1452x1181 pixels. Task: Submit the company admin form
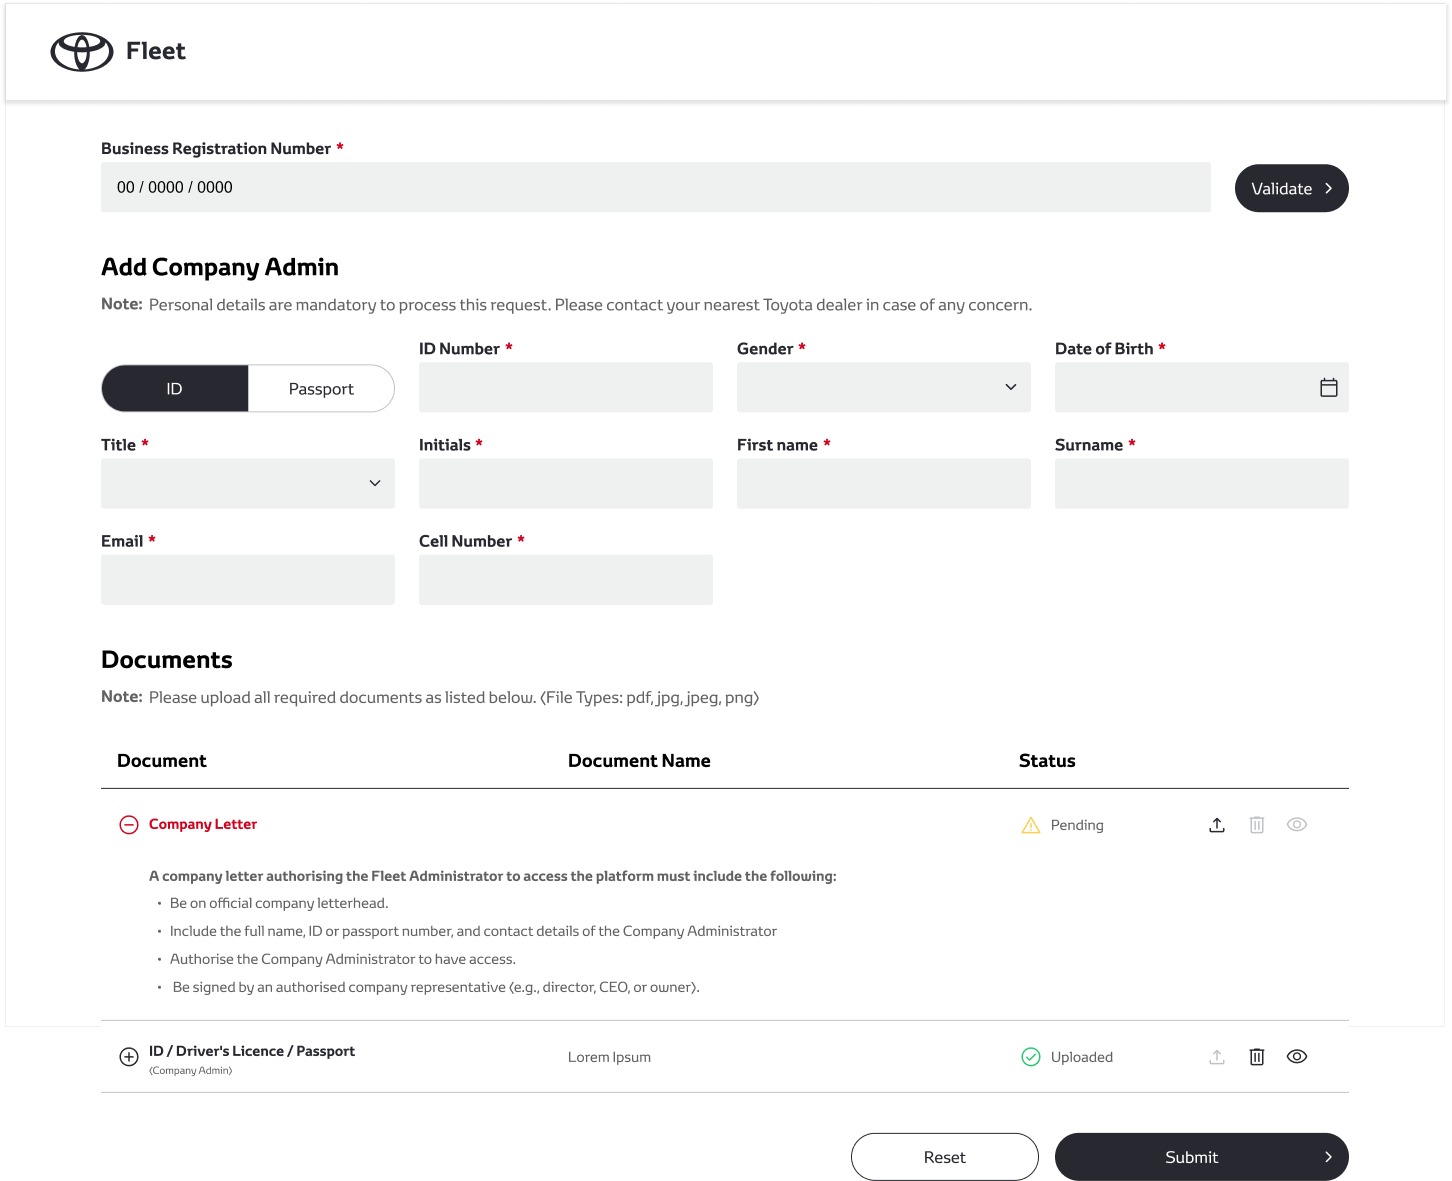tap(1201, 1157)
